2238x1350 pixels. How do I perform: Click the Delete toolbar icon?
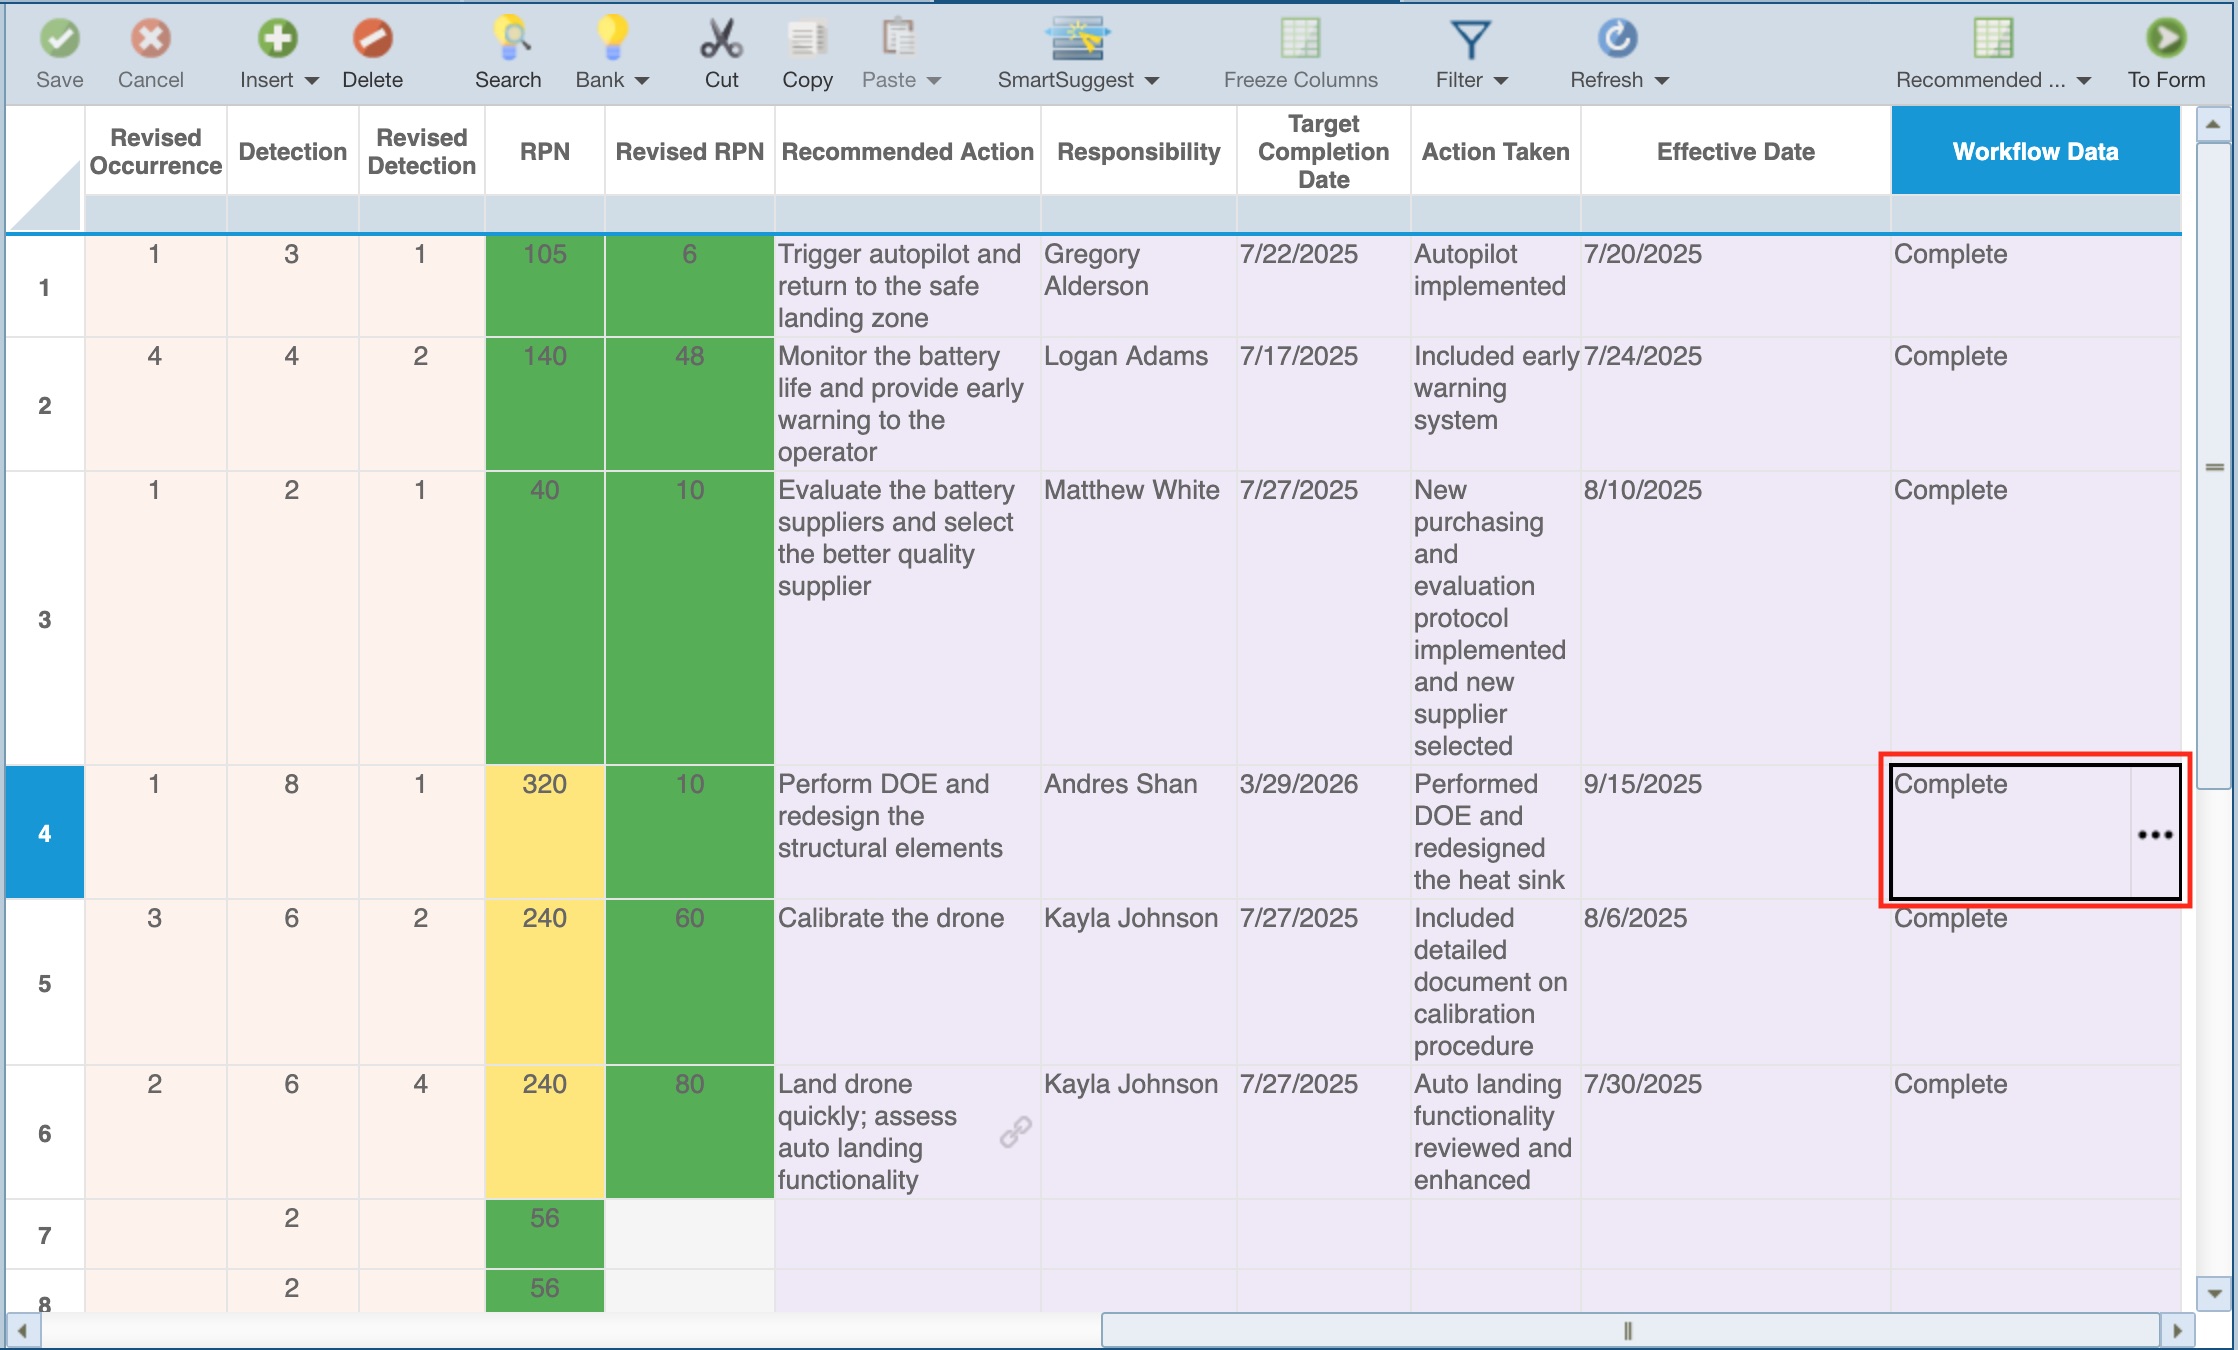coord(372,40)
